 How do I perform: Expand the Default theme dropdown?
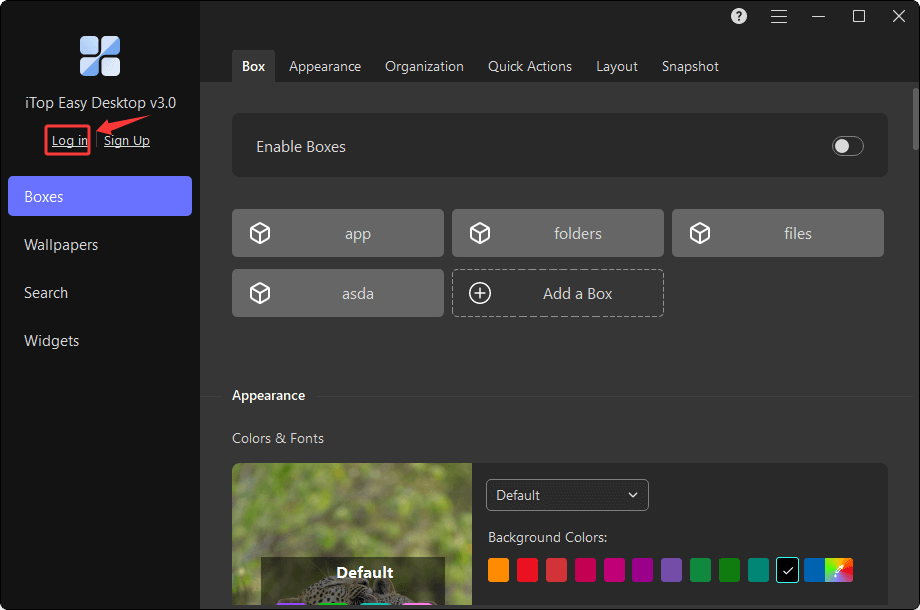click(x=567, y=495)
